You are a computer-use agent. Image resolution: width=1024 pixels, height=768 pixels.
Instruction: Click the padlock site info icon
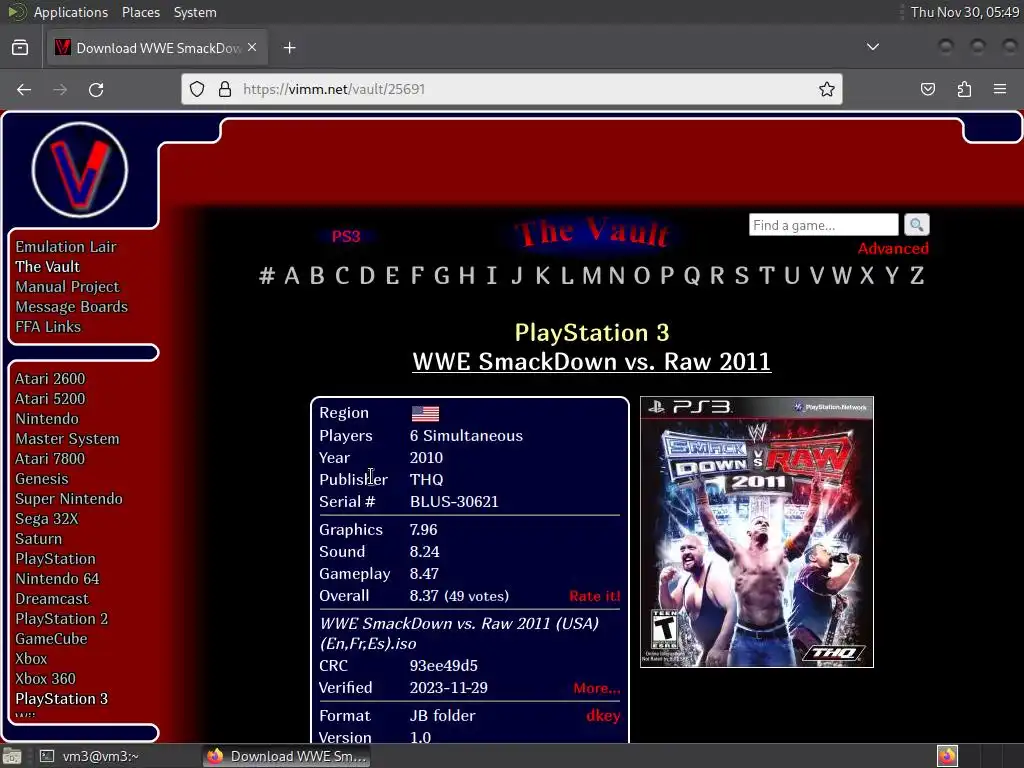(x=225, y=89)
